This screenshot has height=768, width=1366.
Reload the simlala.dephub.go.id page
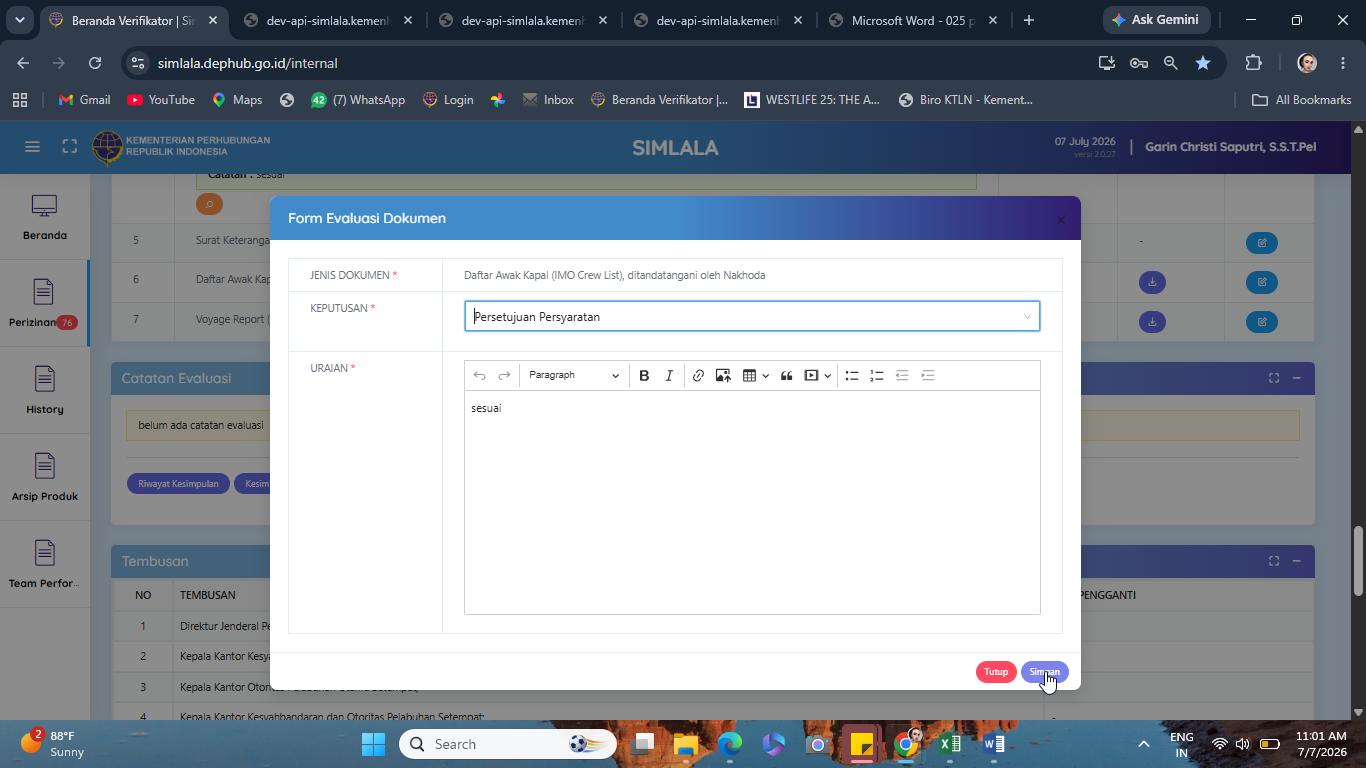[95, 63]
